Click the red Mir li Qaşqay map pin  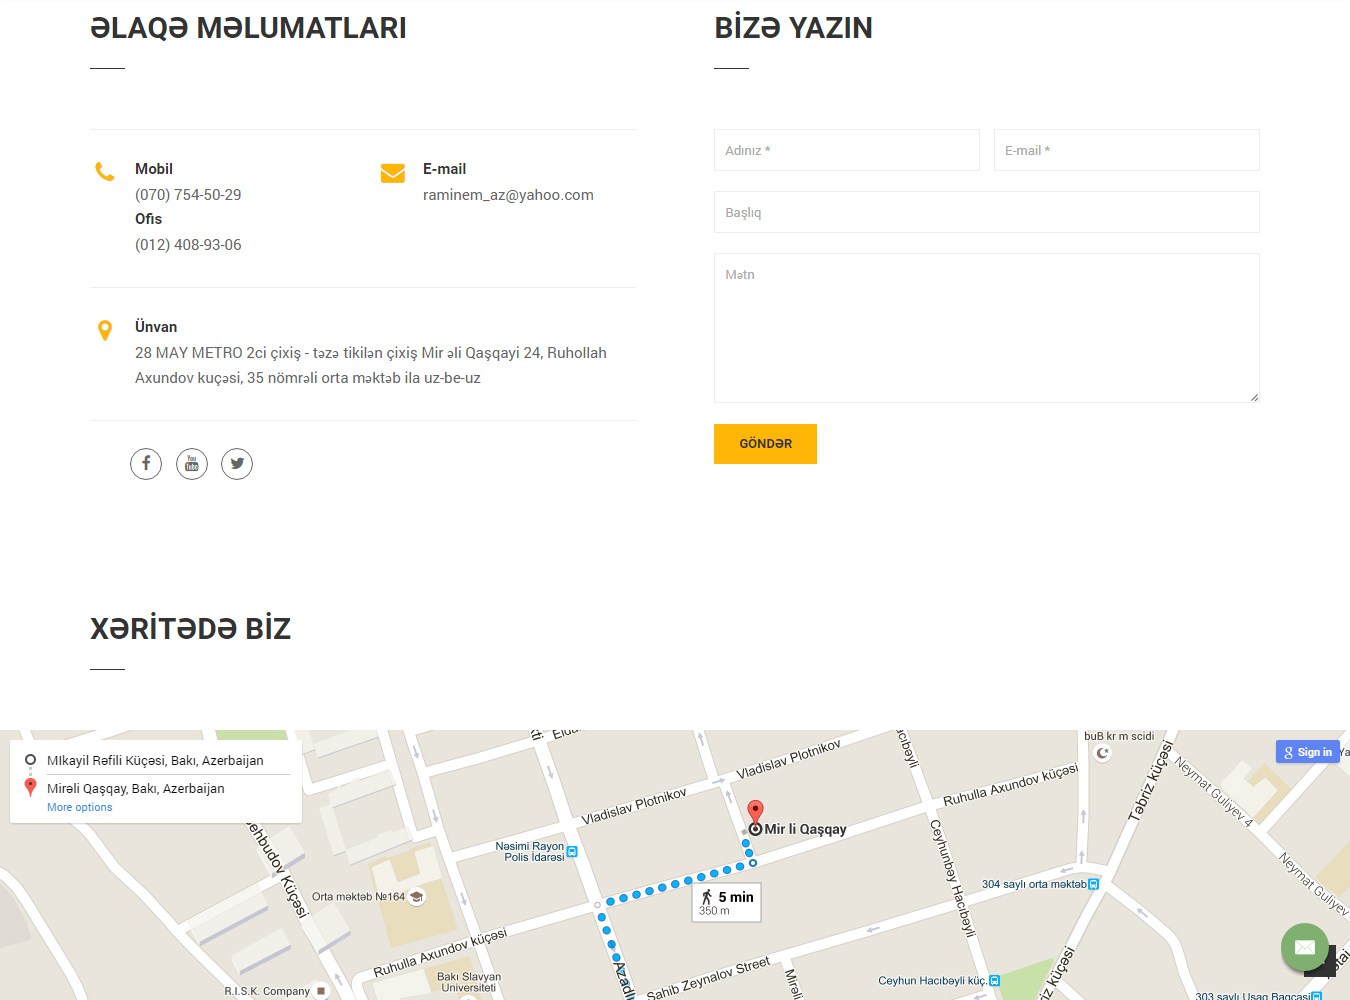tap(756, 812)
